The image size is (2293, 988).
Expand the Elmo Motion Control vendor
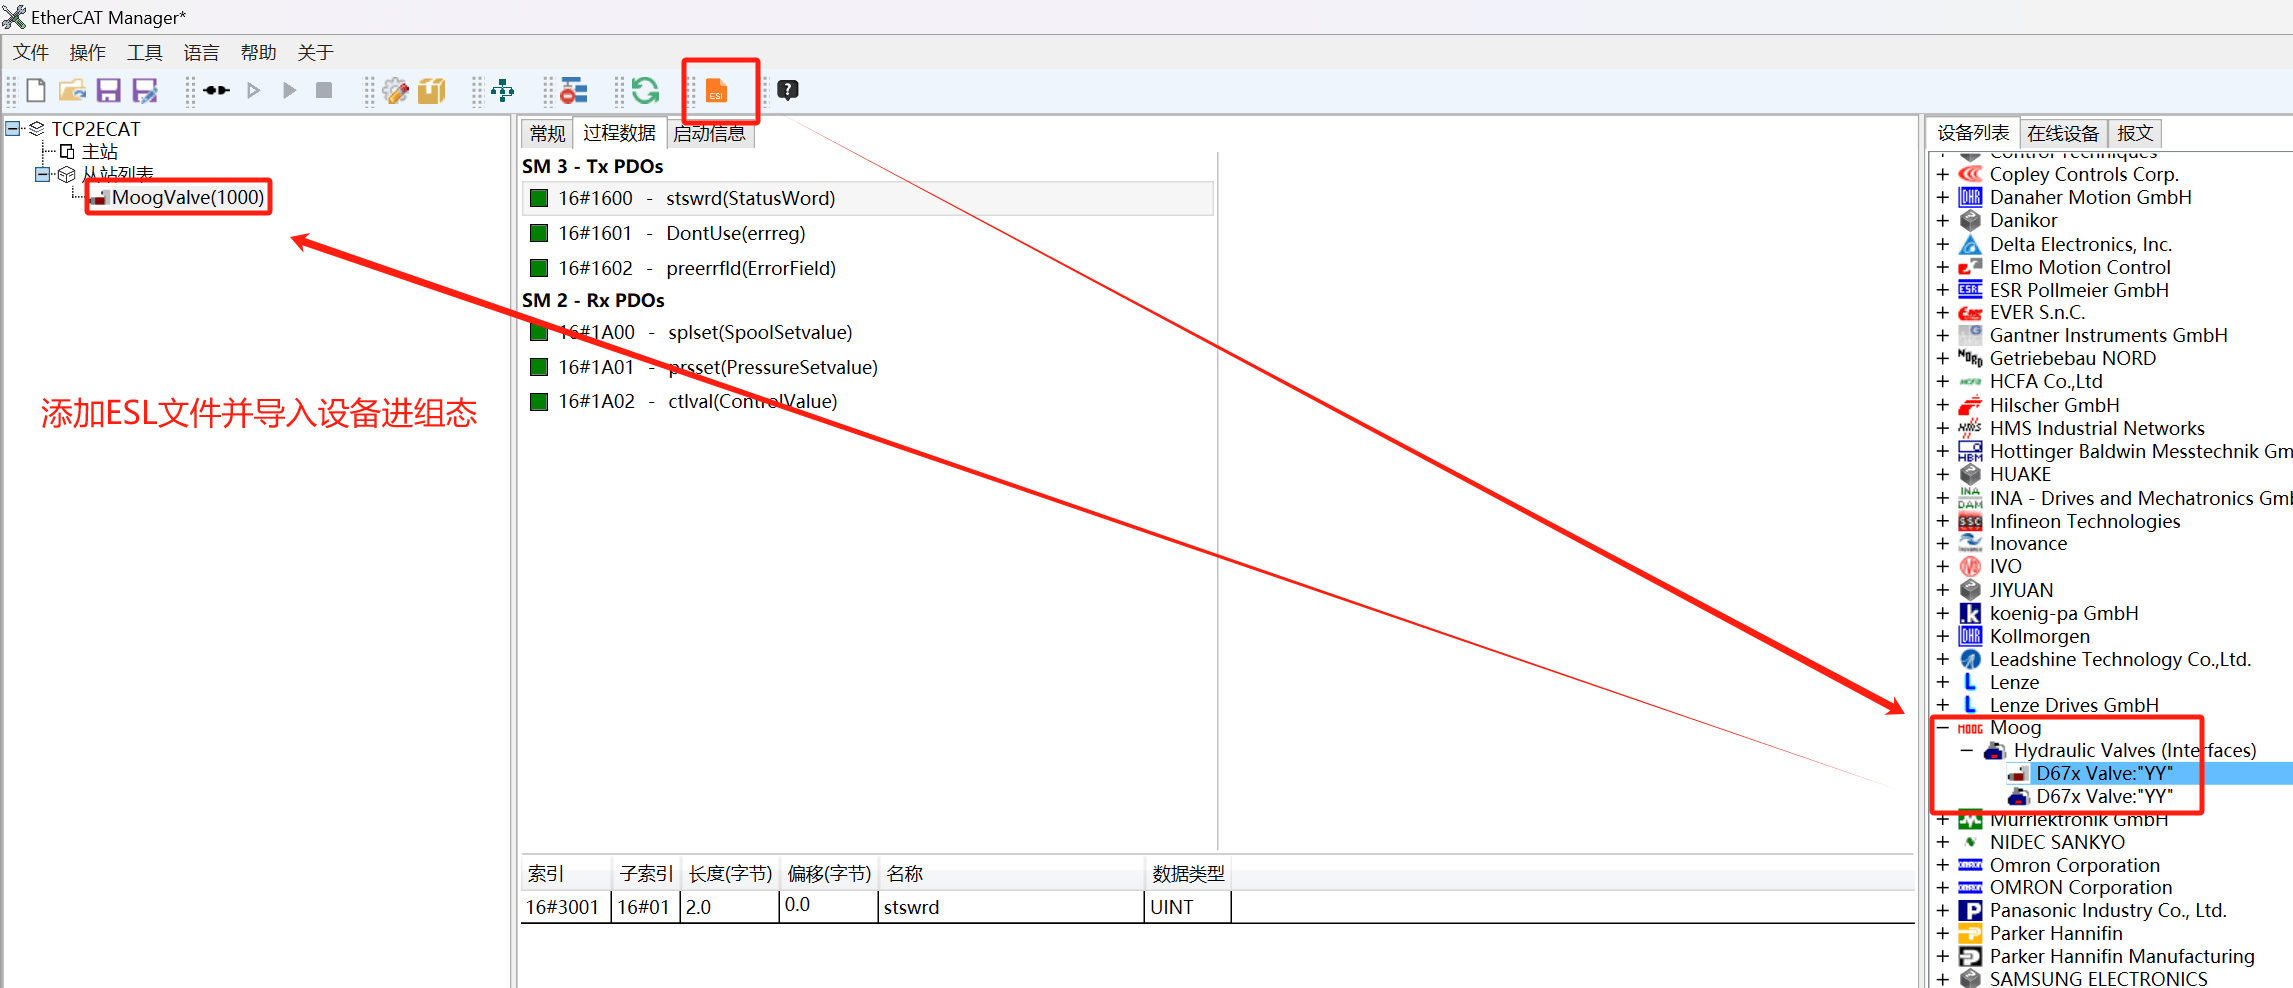click(1942, 267)
